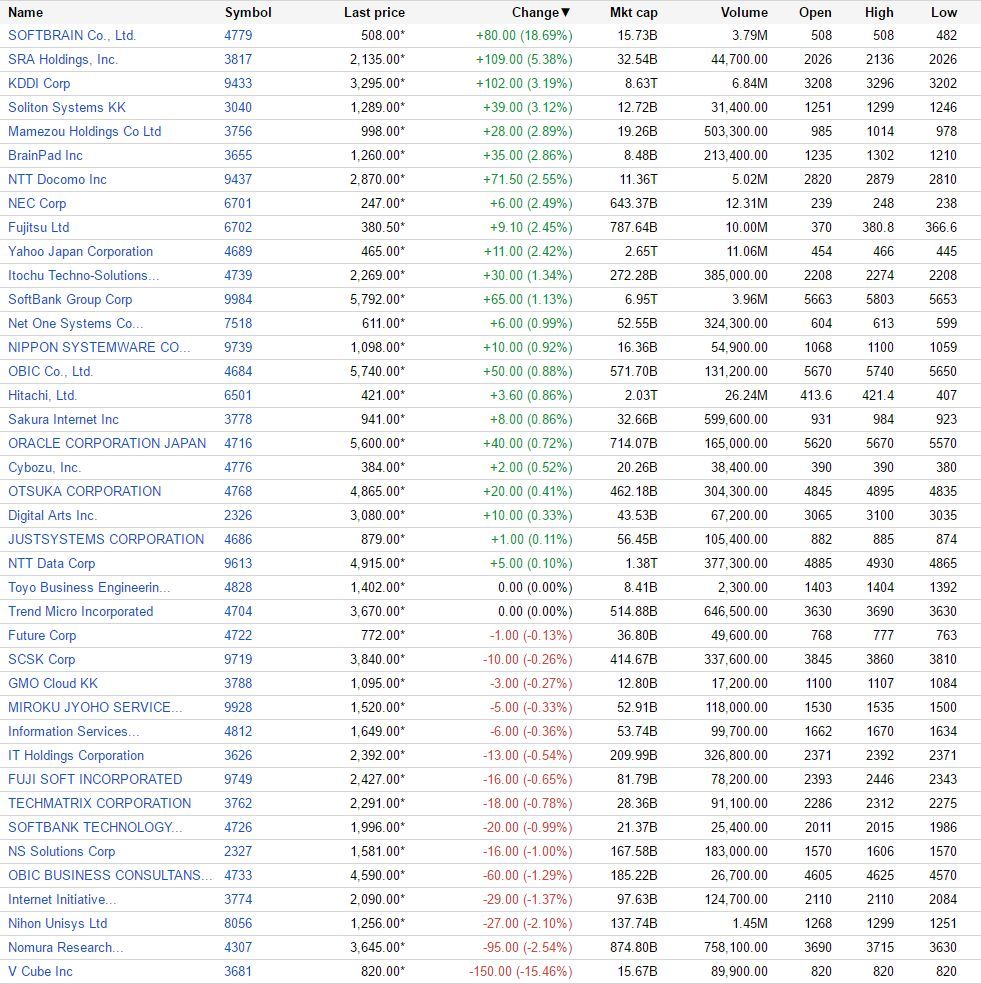Open Nihon Unisys Ltd link
The height and width of the screenshot is (984, 981).
coord(58,924)
